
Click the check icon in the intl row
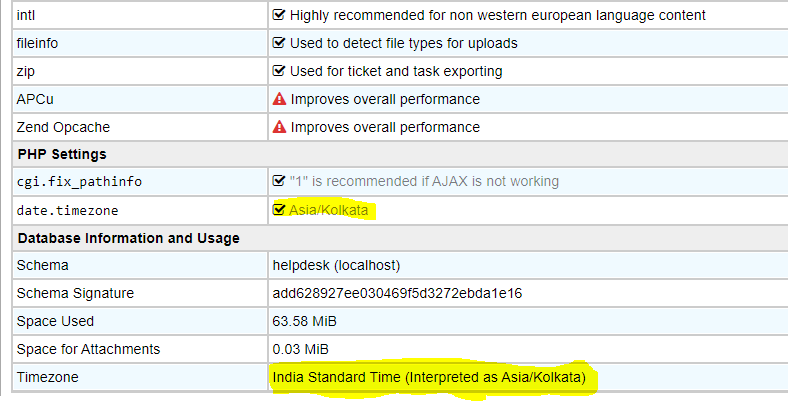click(279, 15)
